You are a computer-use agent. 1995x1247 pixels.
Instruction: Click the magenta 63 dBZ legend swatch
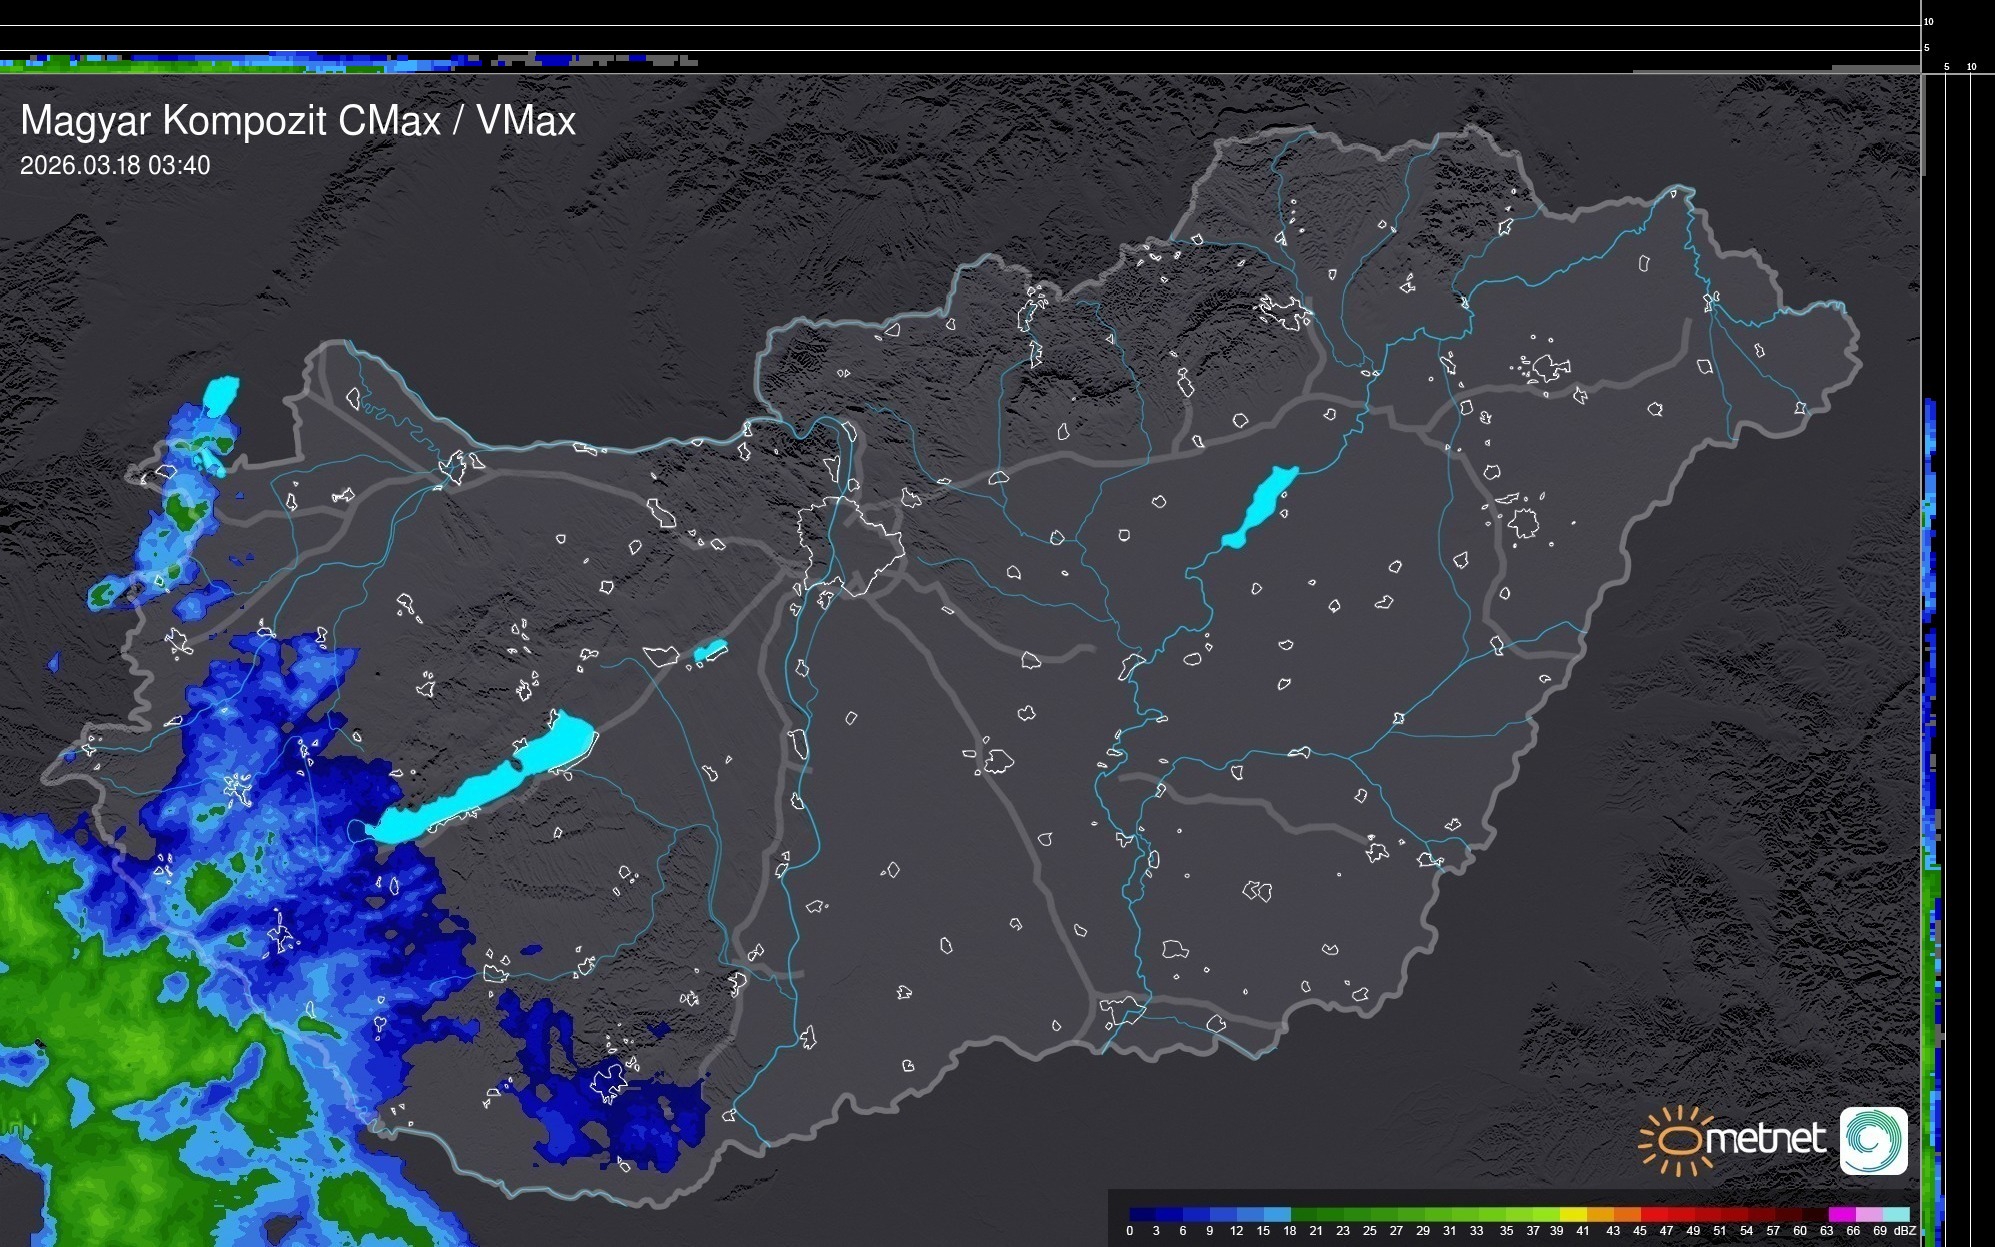click(x=1841, y=1215)
